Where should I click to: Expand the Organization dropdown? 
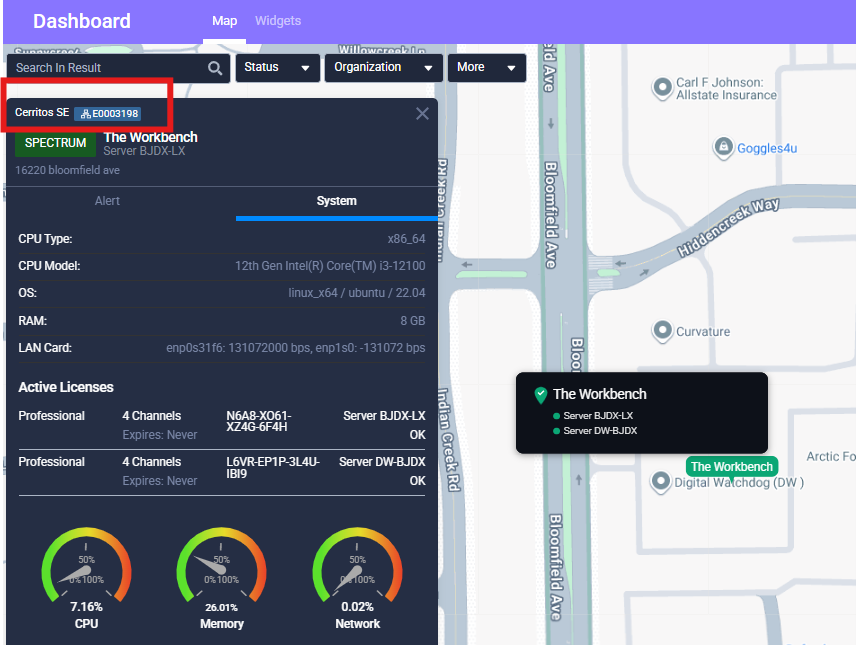(x=384, y=68)
